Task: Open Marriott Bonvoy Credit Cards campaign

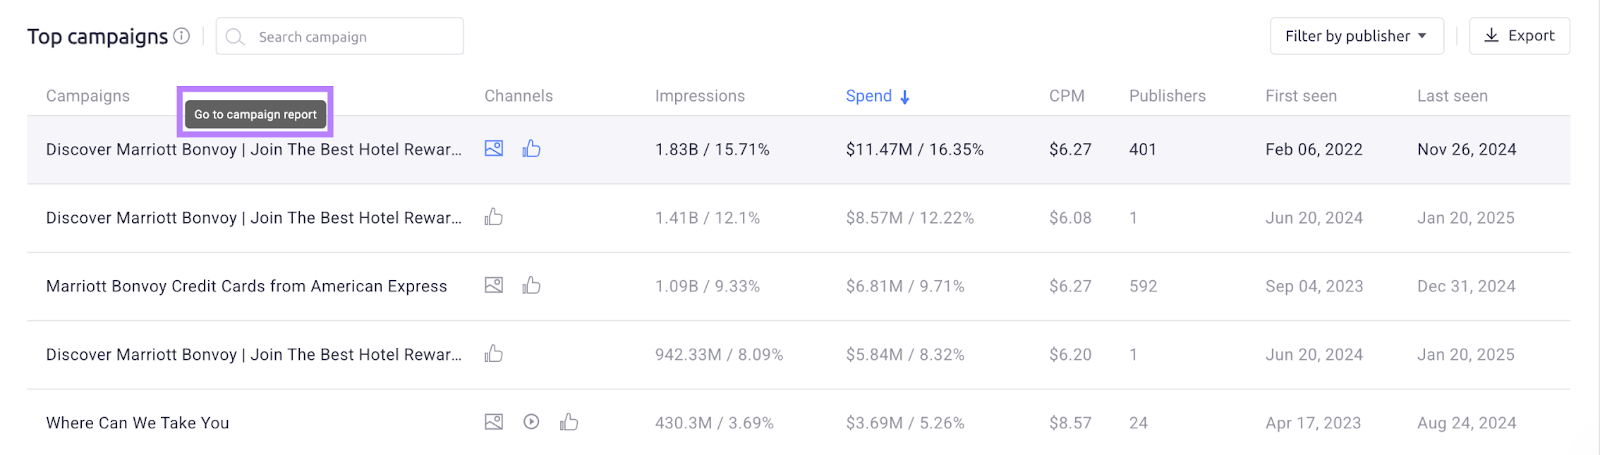Action: coord(246,286)
